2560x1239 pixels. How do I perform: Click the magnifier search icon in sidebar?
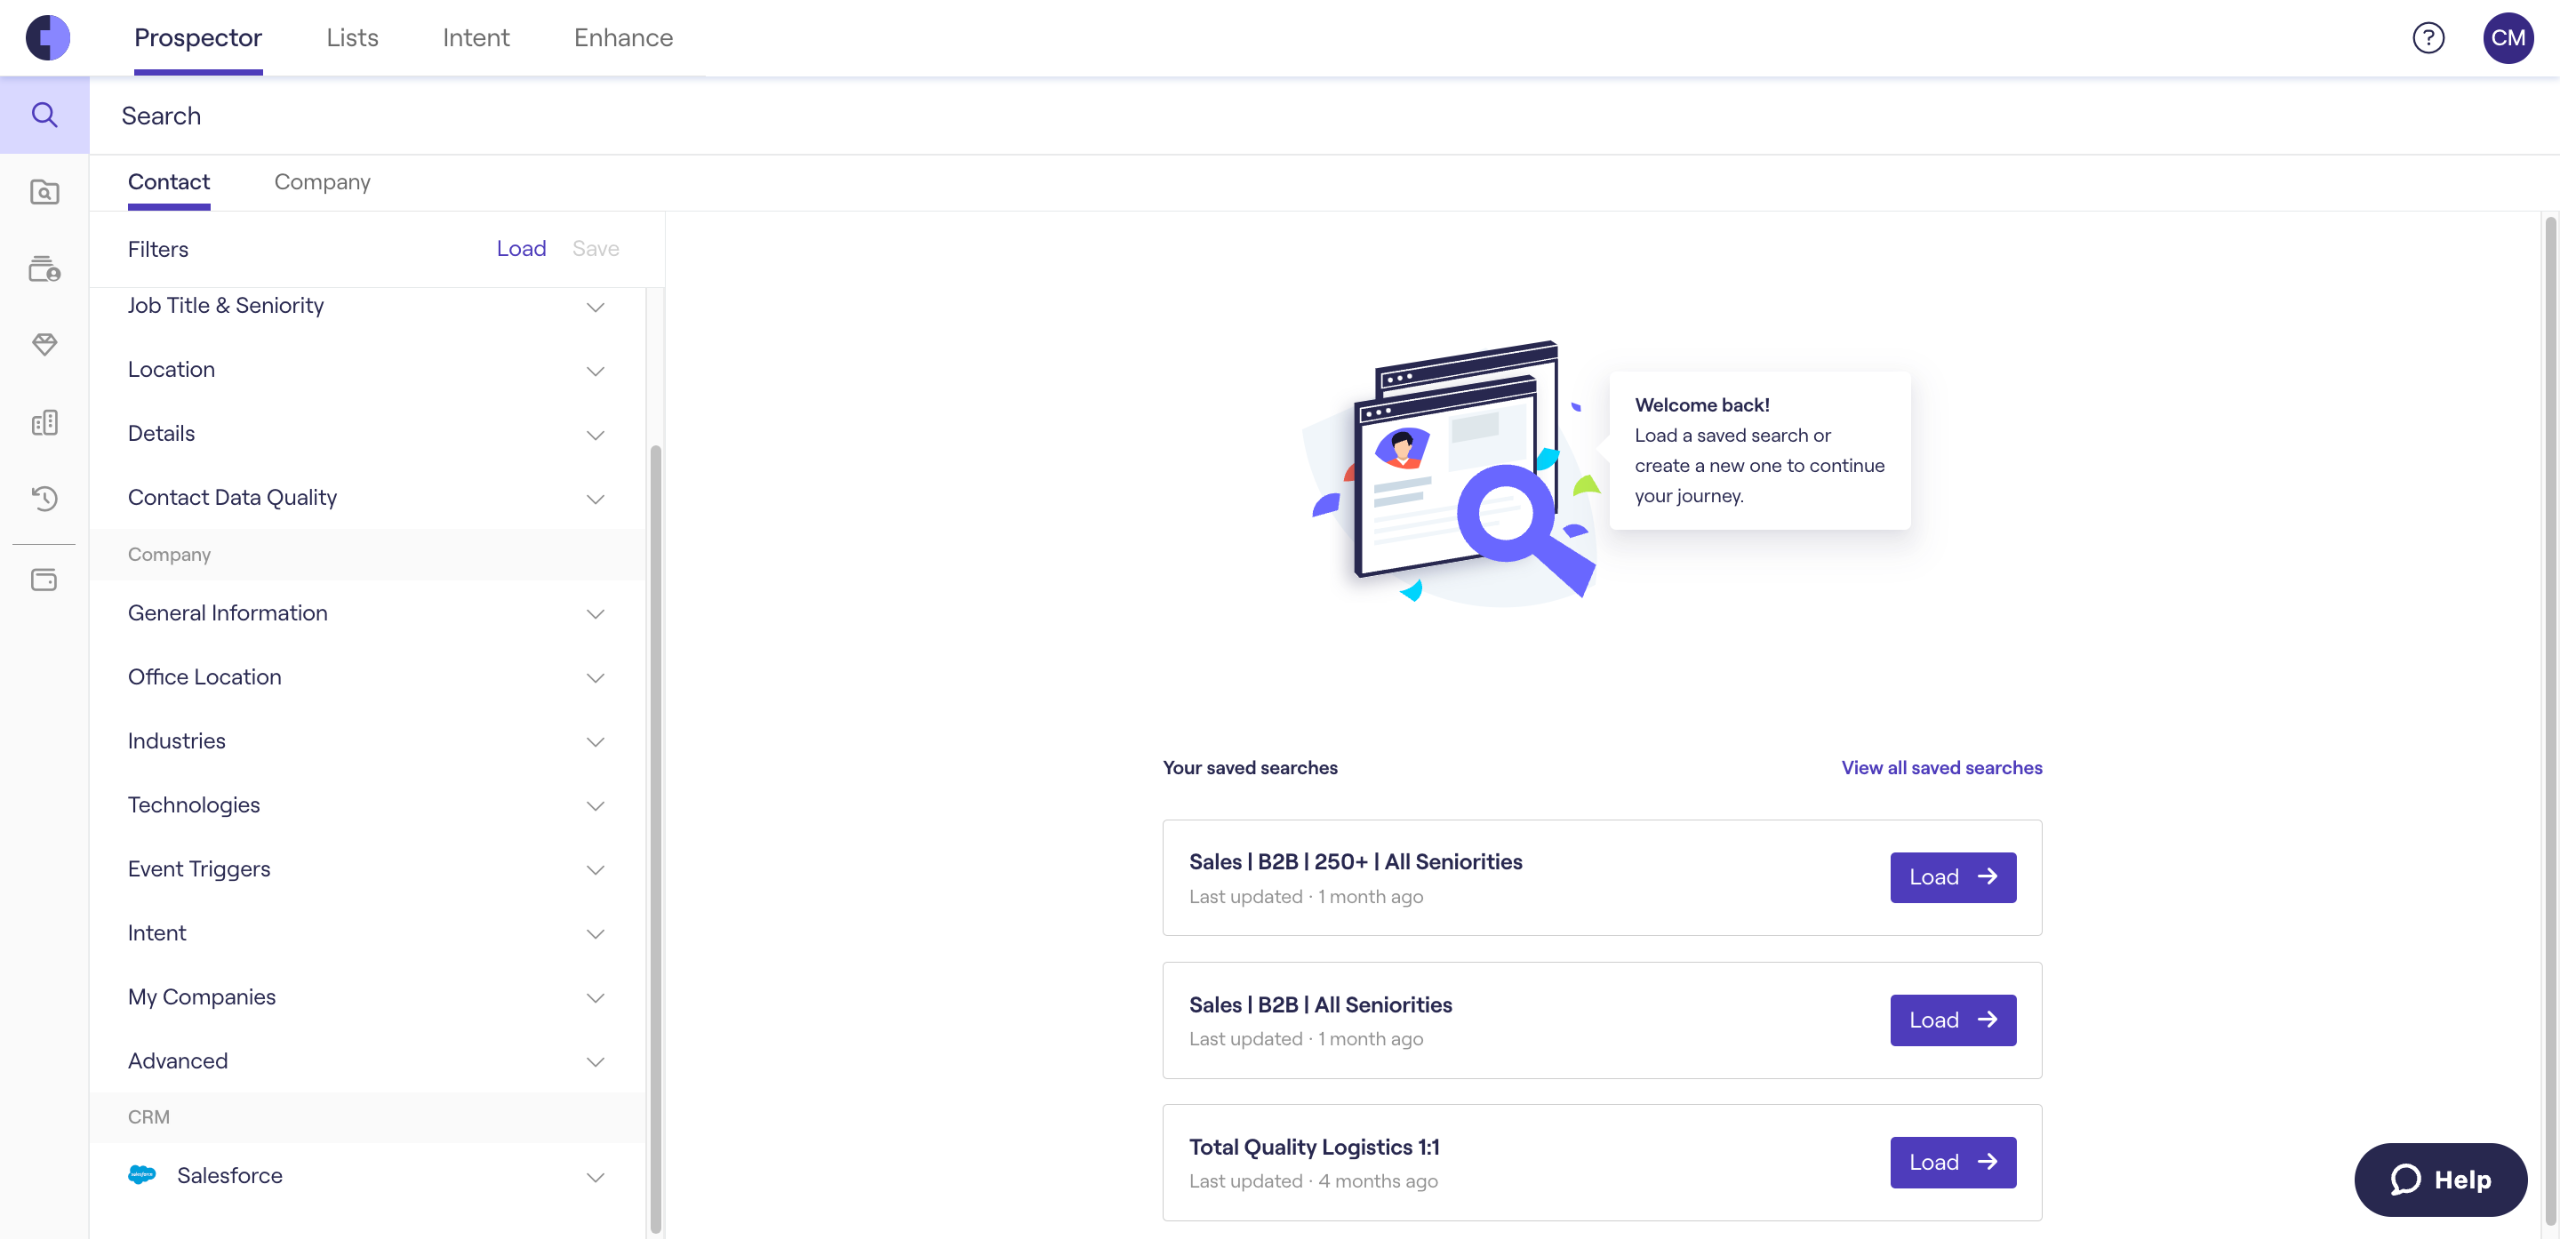[x=44, y=115]
